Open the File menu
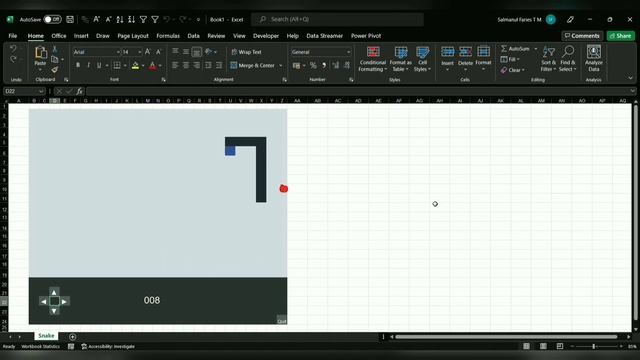 click(x=13, y=36)
